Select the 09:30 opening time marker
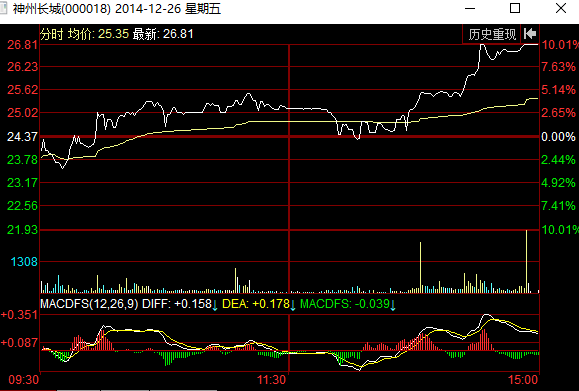This screenshot has width=579, height=391. (x=24, y=380)
